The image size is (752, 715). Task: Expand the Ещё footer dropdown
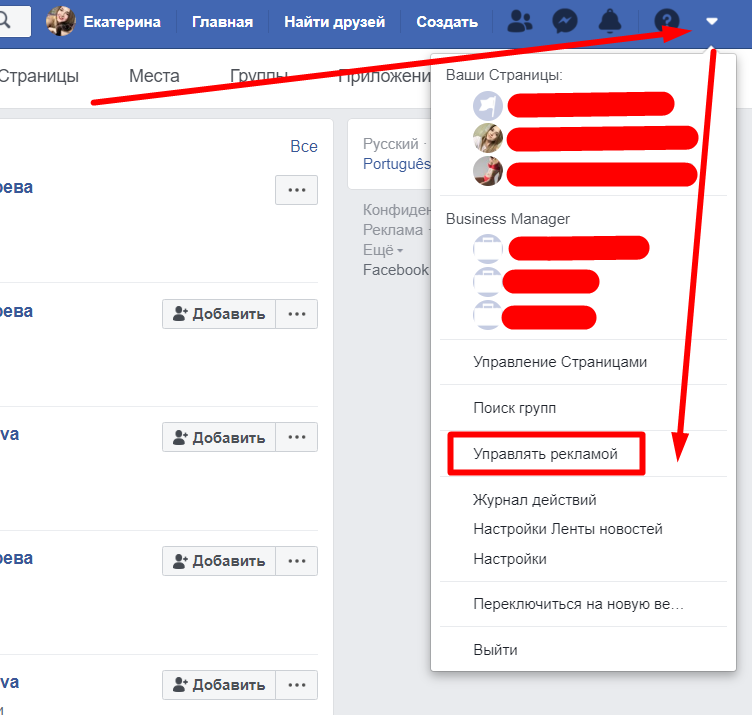pyautogui.click(x=383, y=250)
